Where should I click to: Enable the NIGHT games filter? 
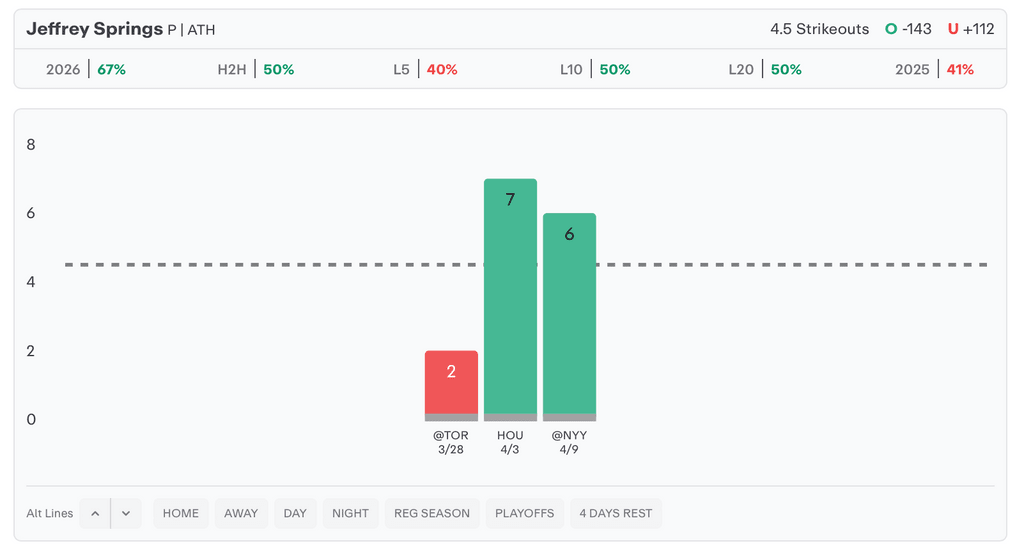(x=351, y=513)
